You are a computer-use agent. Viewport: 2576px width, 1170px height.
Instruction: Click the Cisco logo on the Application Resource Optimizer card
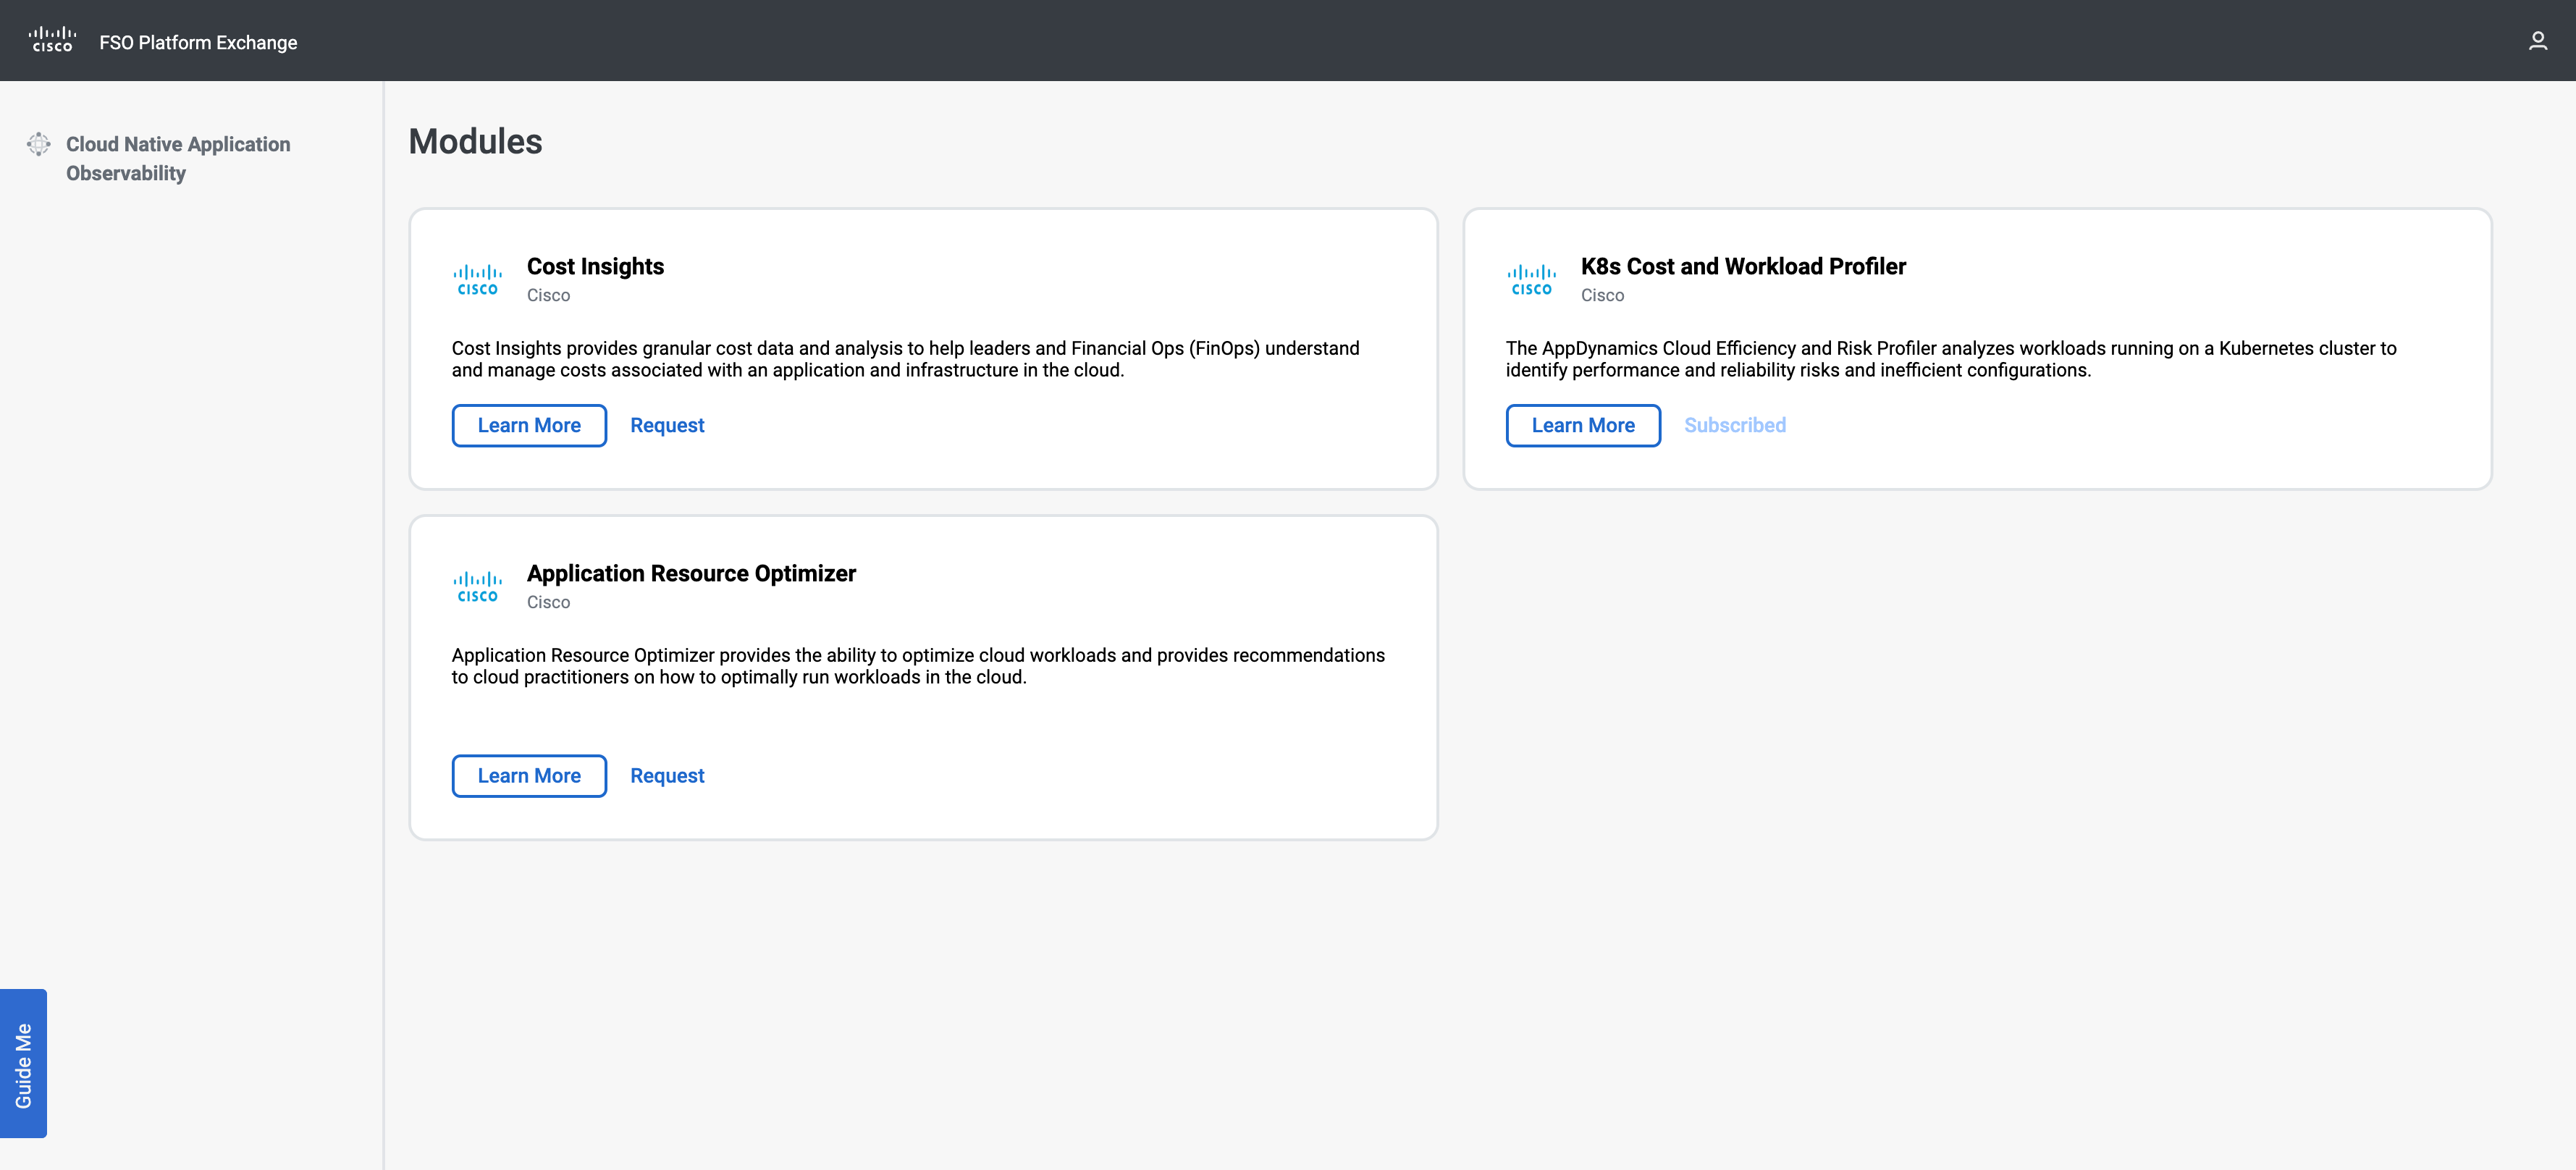coord(477,587)
